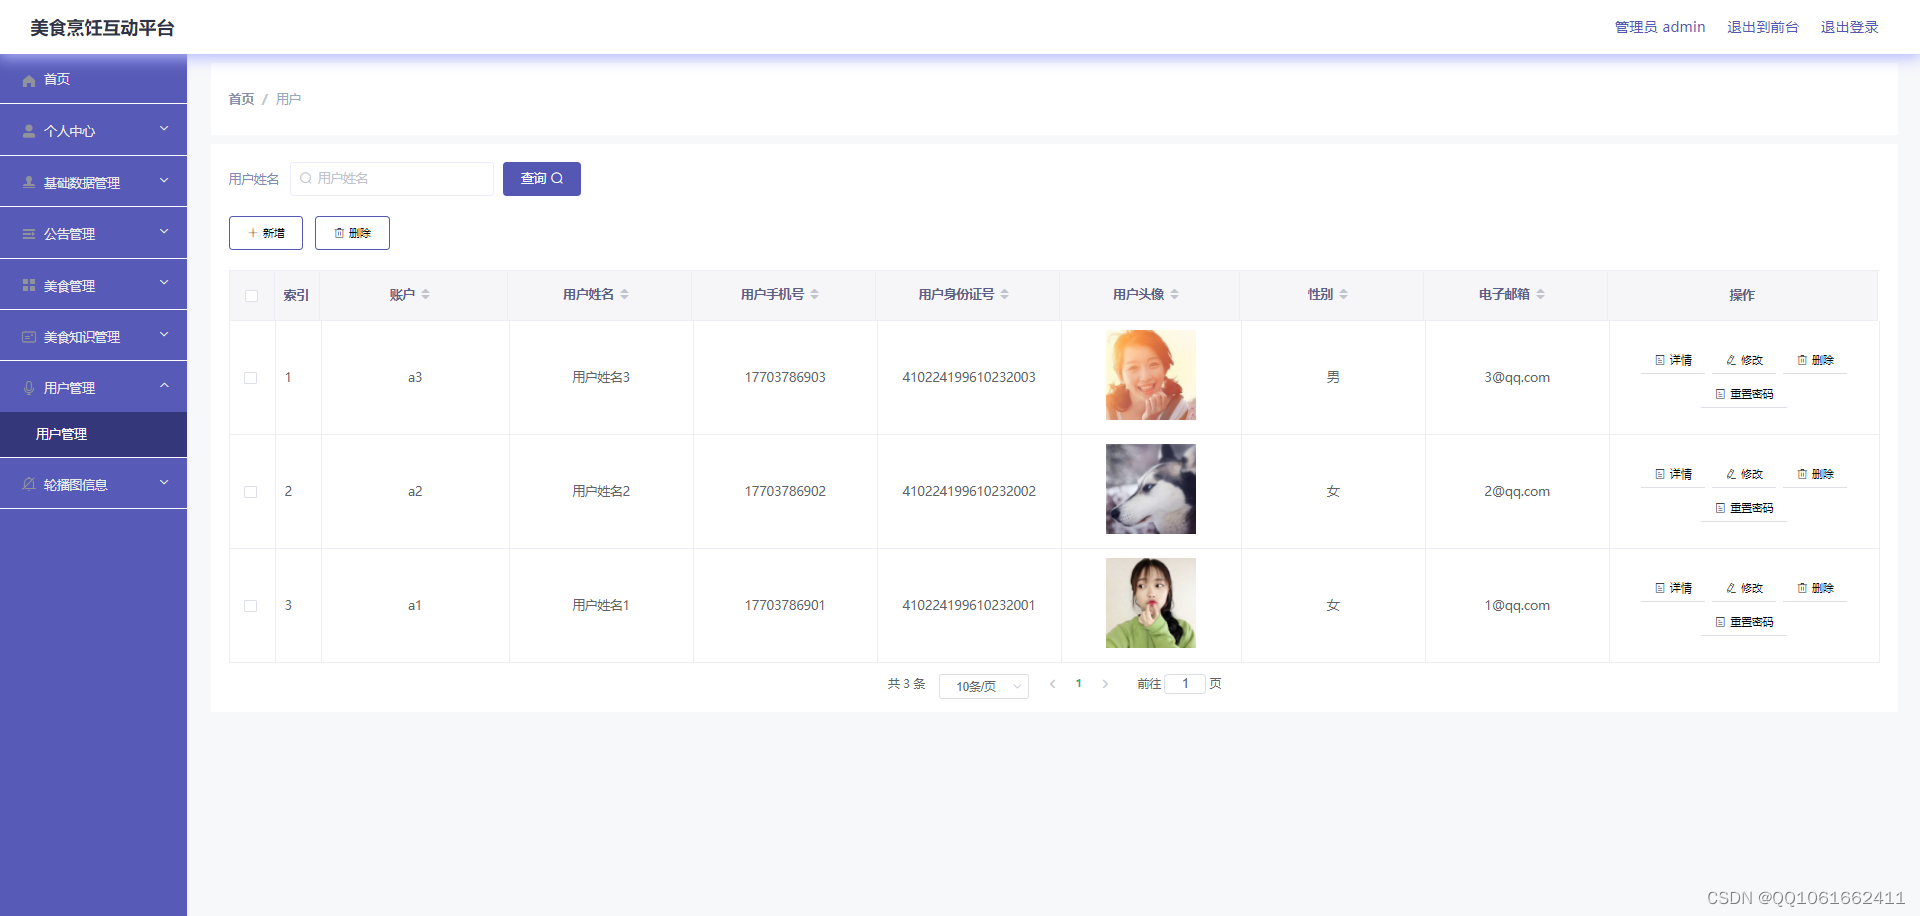1920x916 pixels.
Task: Toggle the select-all checkbox in table header
Action: click(x=251, y=295)
